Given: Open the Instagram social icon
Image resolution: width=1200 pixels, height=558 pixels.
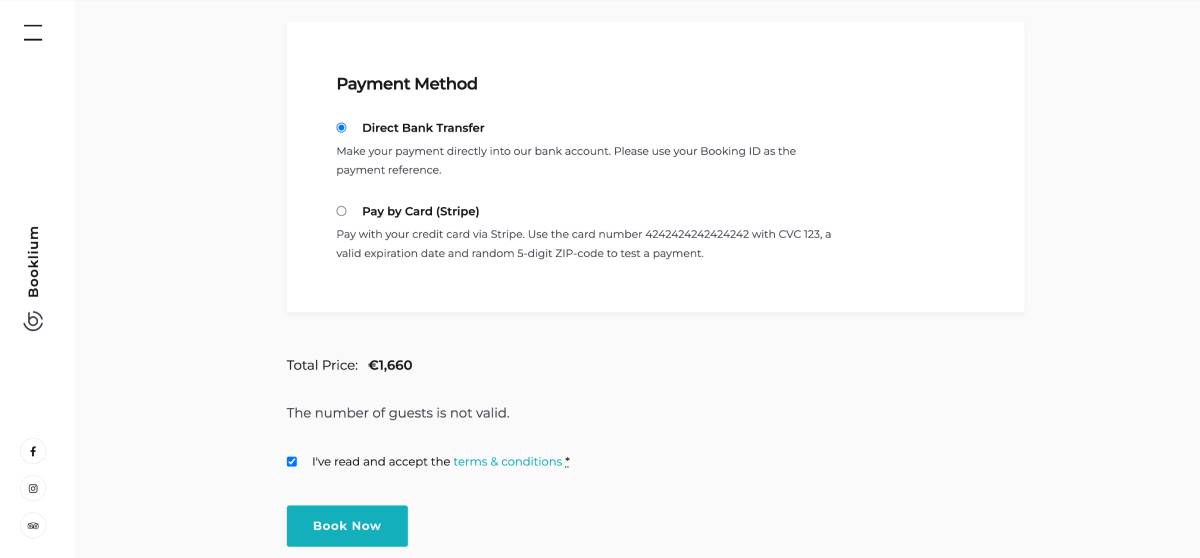Looking at the screenshot, I should click(33, 489).
